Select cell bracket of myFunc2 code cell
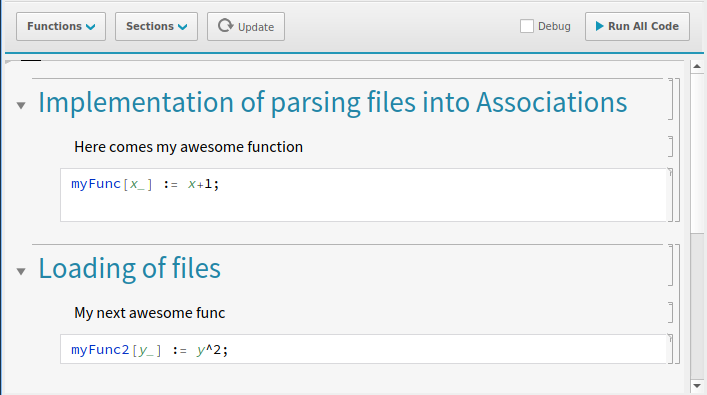The image size is (707, 395). tap(670, 349)
